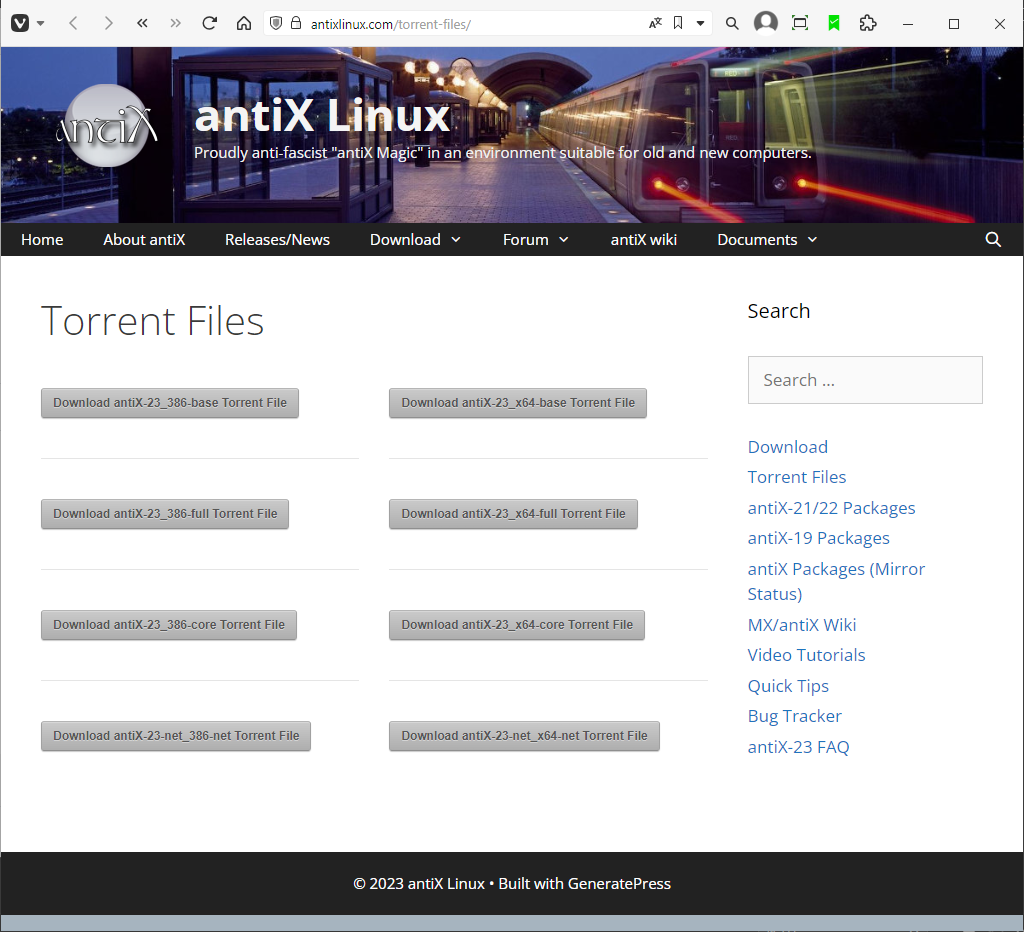Click the address bar URL text
The image size is (1024, 932).
(391, 24)
